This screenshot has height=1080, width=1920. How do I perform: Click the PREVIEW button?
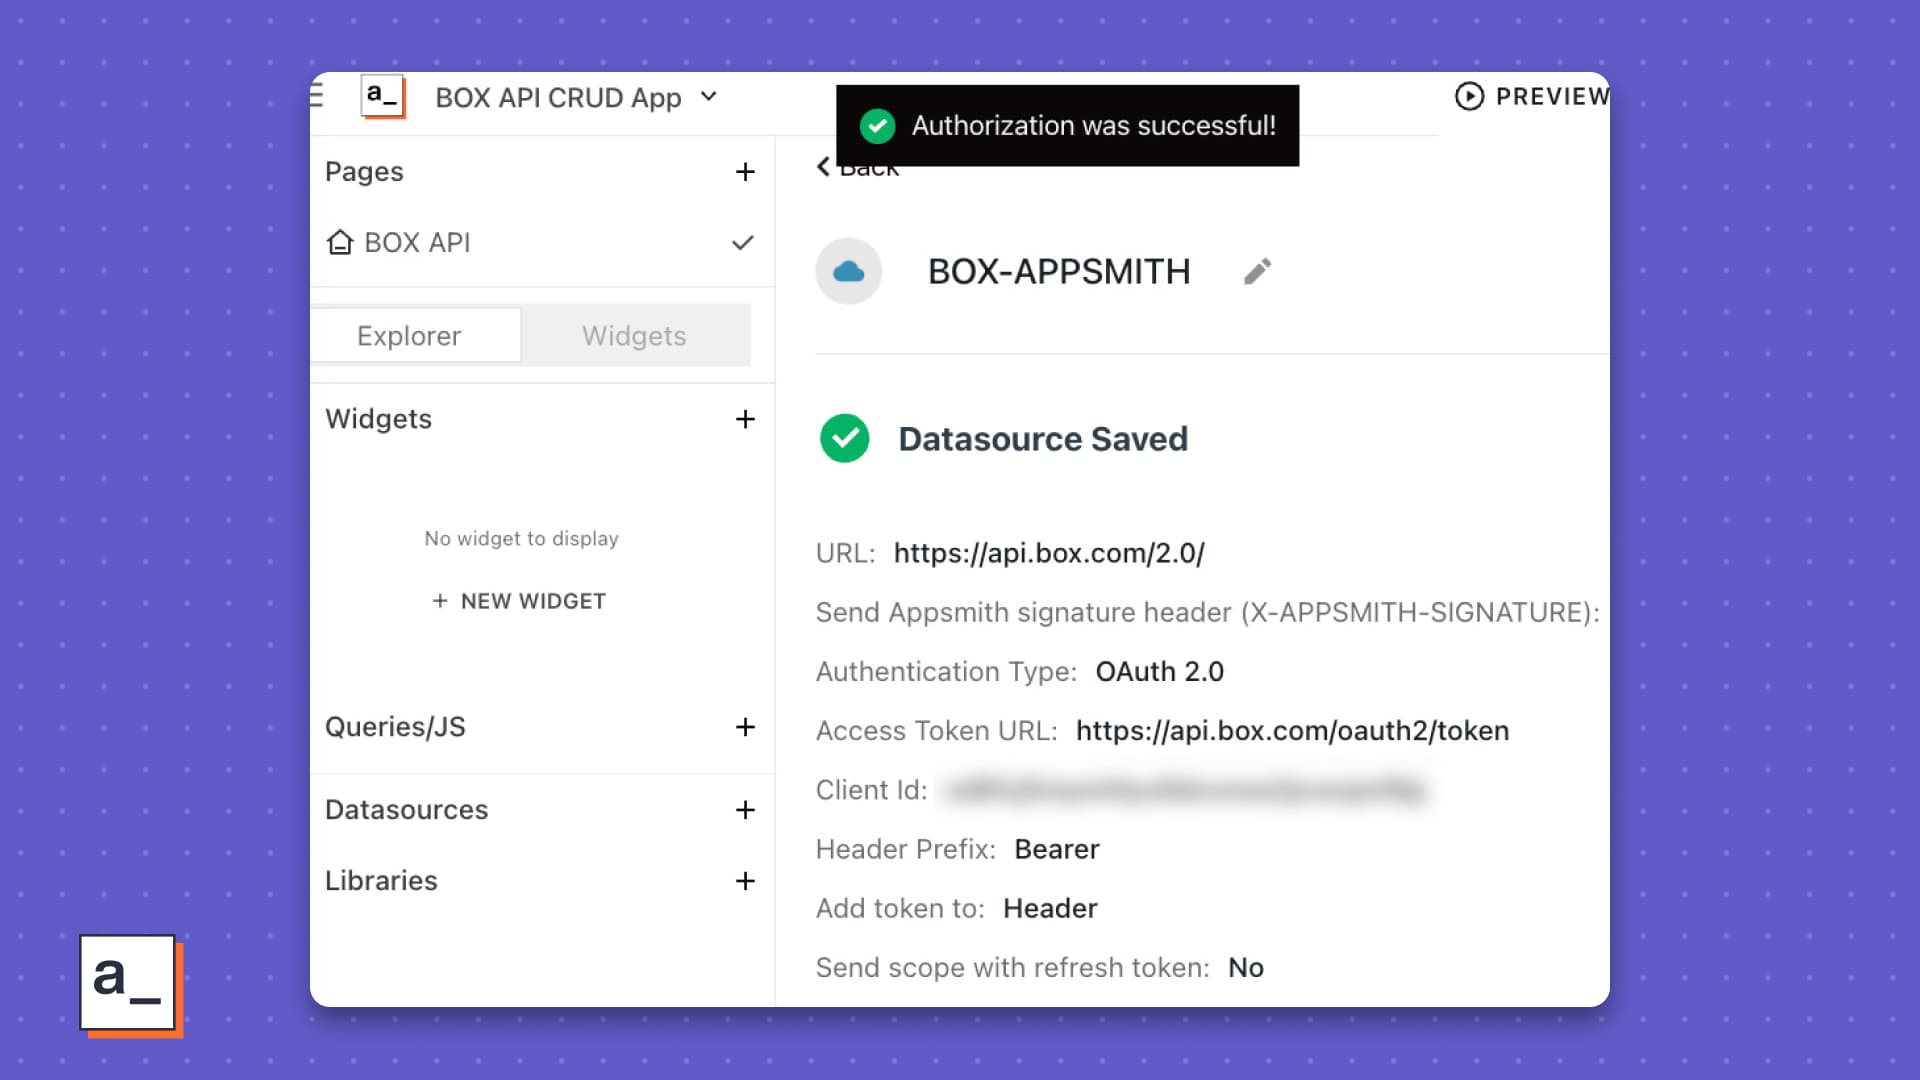pos(1532,96)
